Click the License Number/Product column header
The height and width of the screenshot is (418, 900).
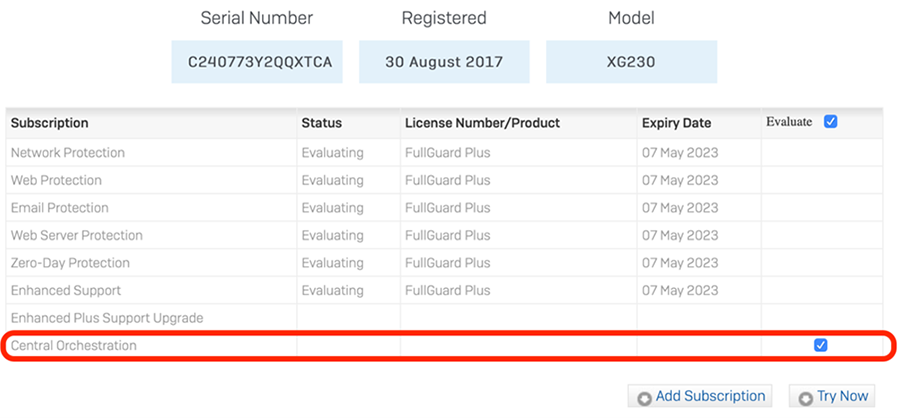(x=482, y=123)
